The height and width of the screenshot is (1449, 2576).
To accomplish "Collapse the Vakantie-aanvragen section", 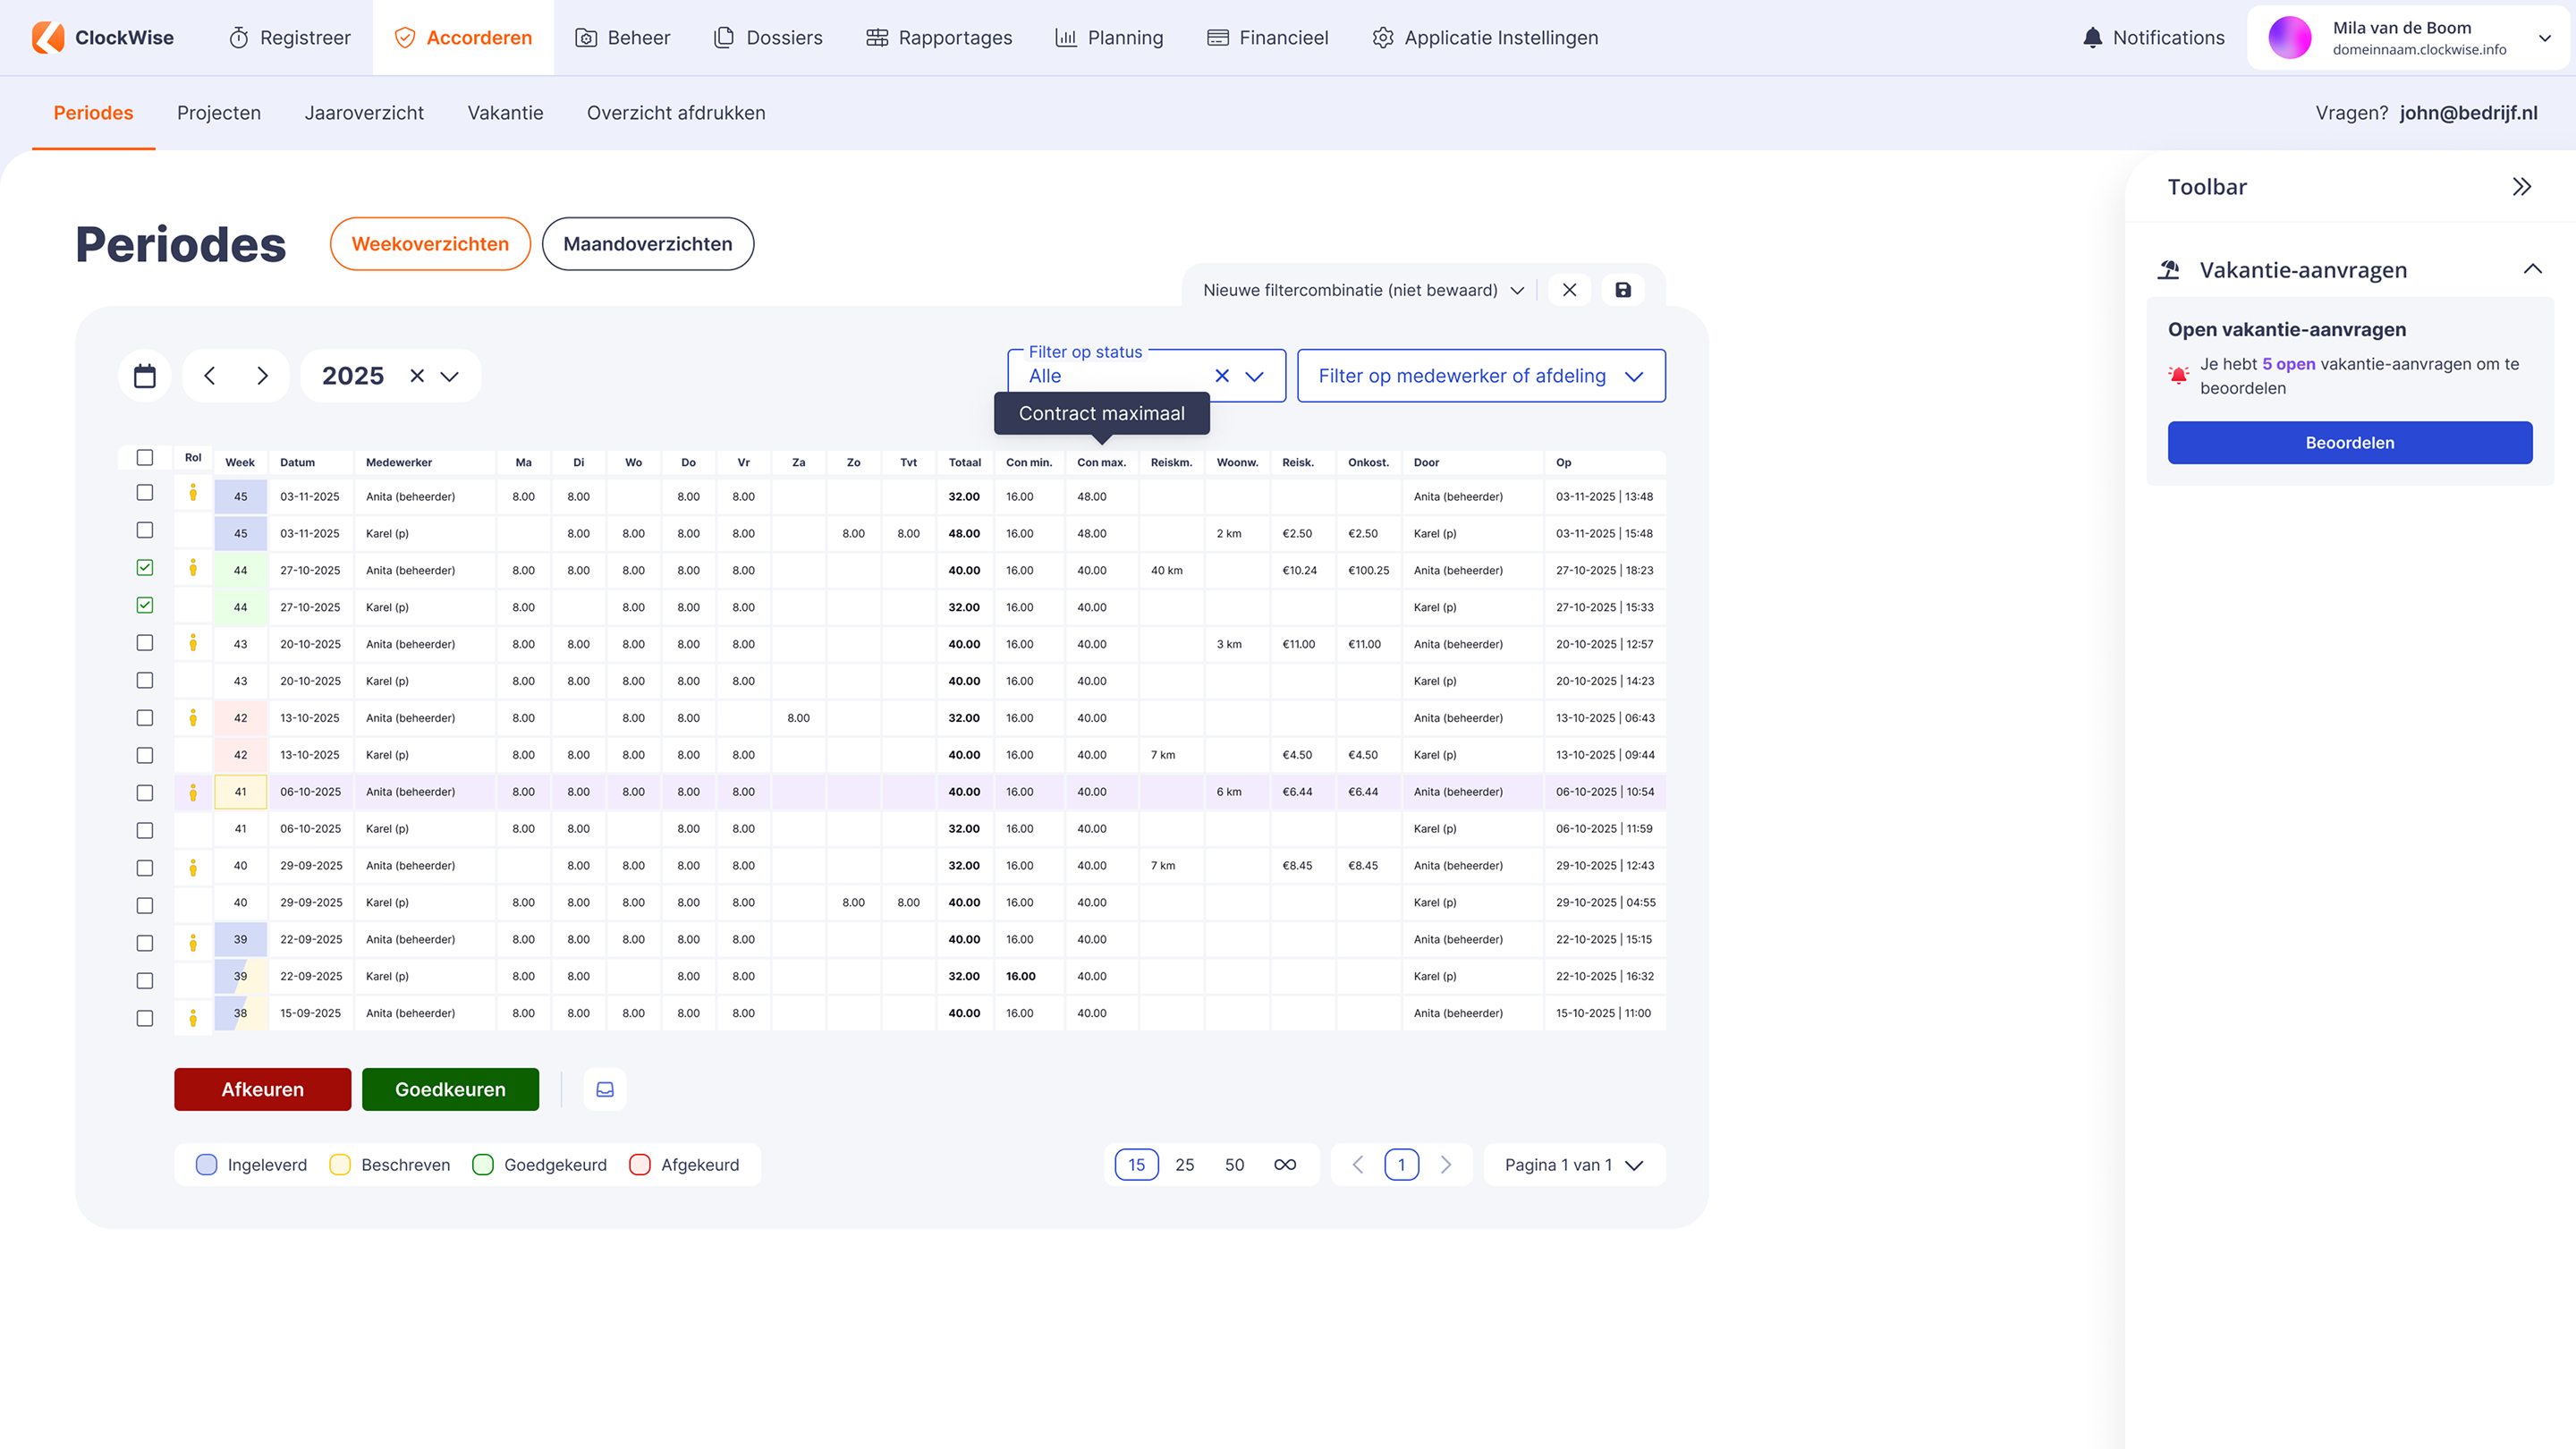I will [x=2532, y=270].
